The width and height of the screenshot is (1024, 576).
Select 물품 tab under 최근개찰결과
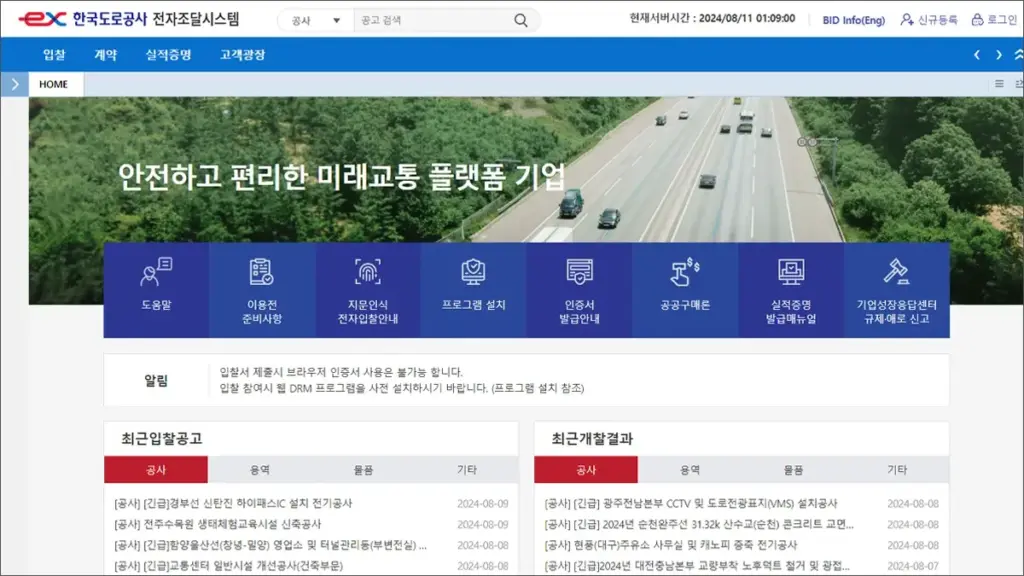point(793,470)
